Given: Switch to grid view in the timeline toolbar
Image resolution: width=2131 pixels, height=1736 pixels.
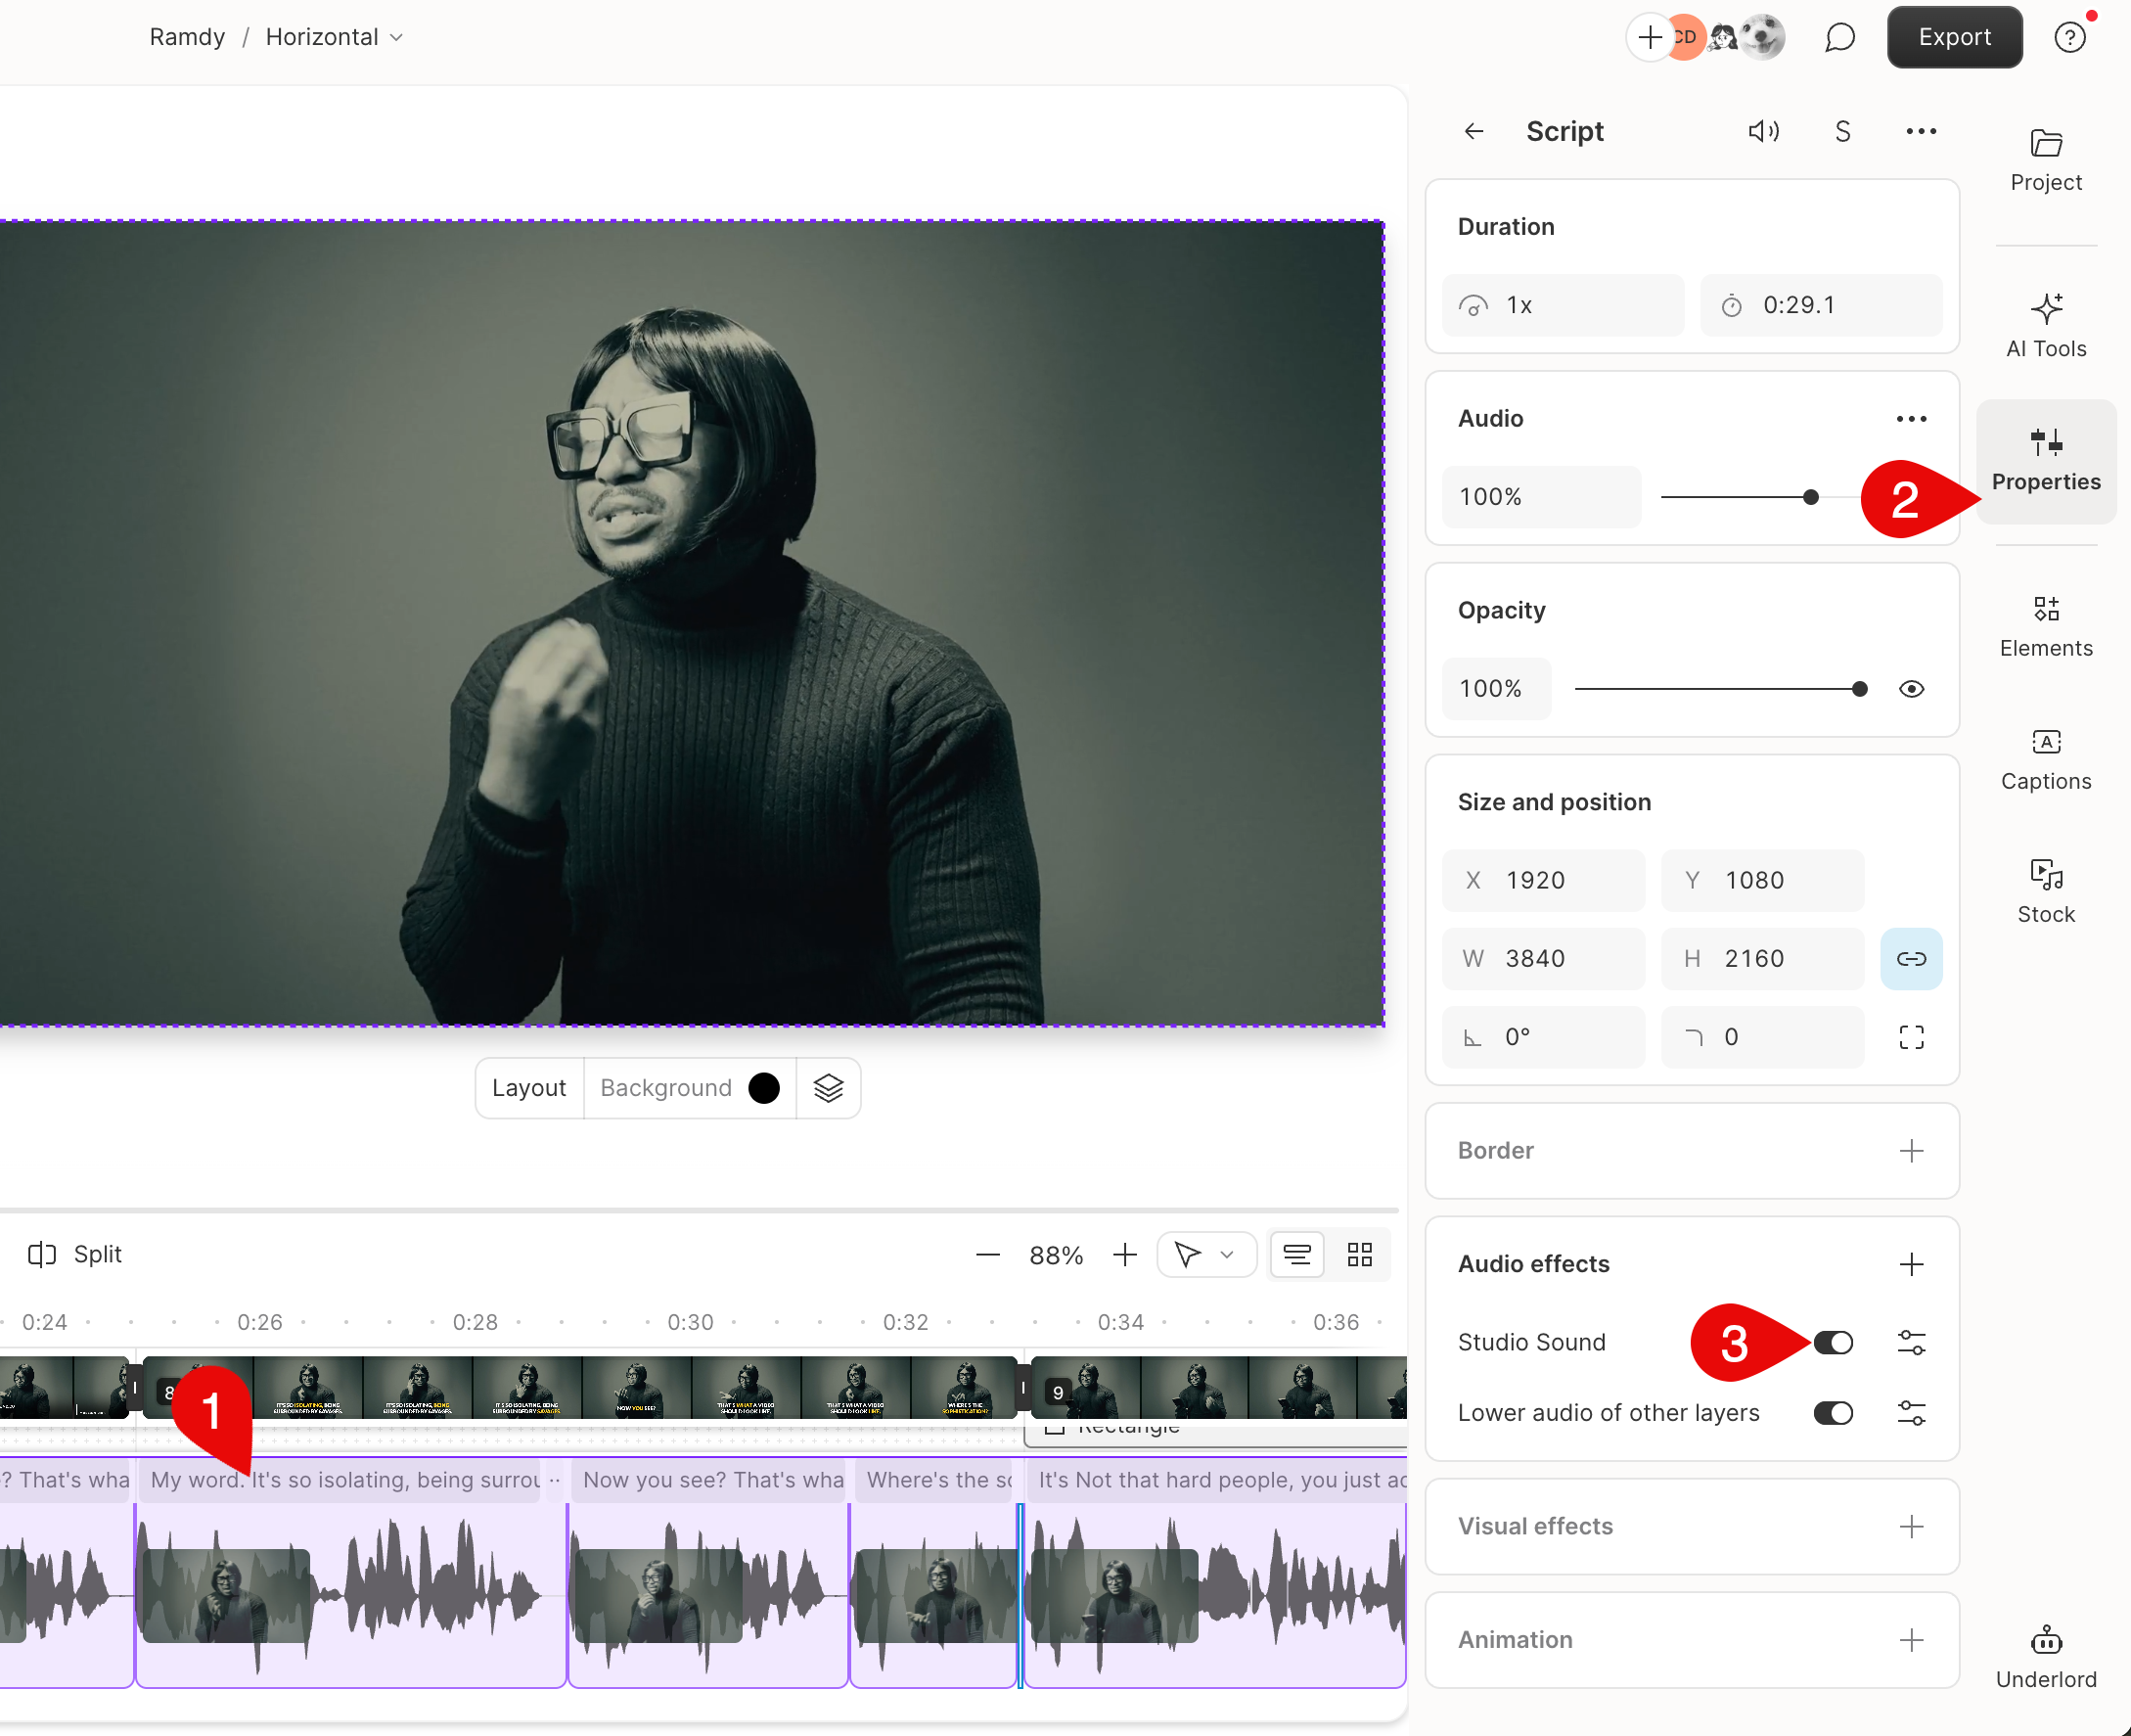Looking at the screenshot, I should tap(1359, 1254).
